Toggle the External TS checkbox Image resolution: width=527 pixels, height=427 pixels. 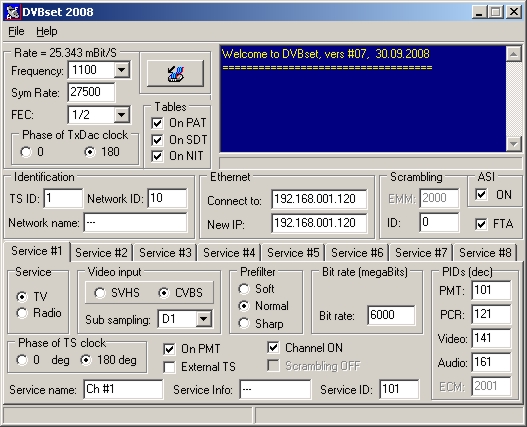[169, 367]
